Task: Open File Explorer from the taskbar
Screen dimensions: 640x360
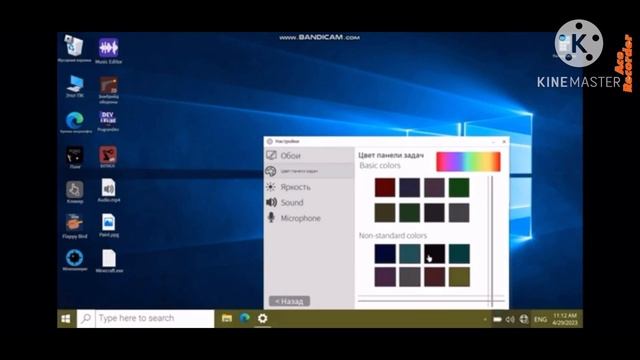Action: pos(227,318)
